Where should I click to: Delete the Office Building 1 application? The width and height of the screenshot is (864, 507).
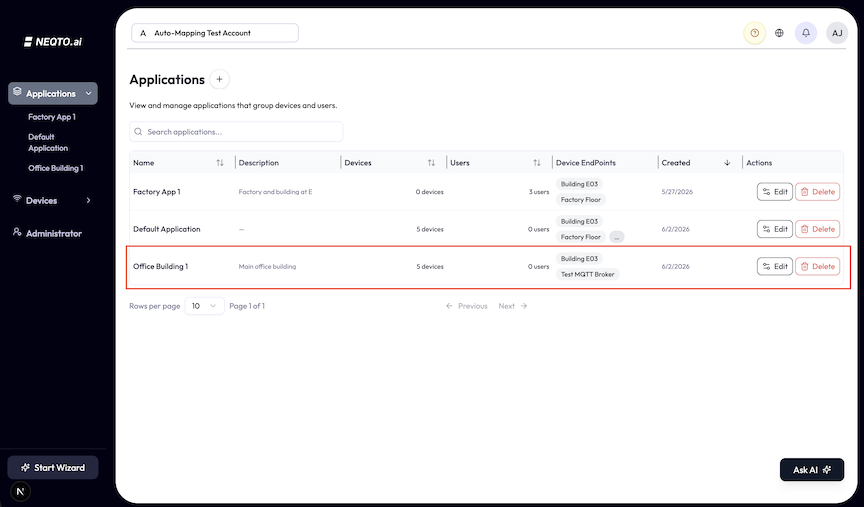[818, 266]
